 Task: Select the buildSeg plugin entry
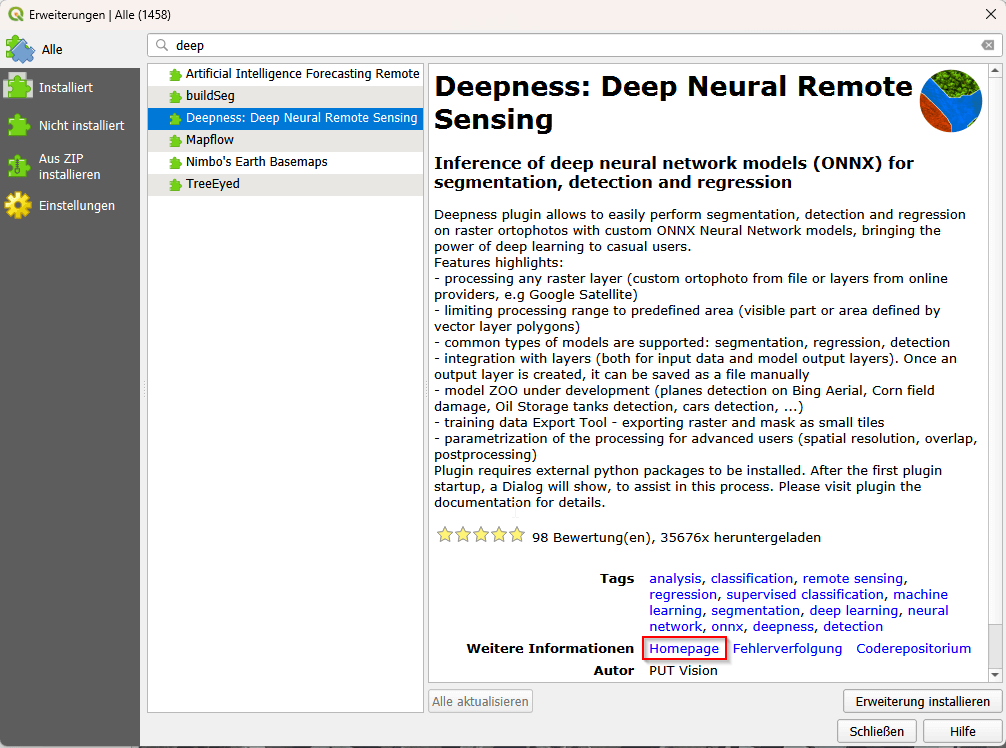[x=210, y=96]
